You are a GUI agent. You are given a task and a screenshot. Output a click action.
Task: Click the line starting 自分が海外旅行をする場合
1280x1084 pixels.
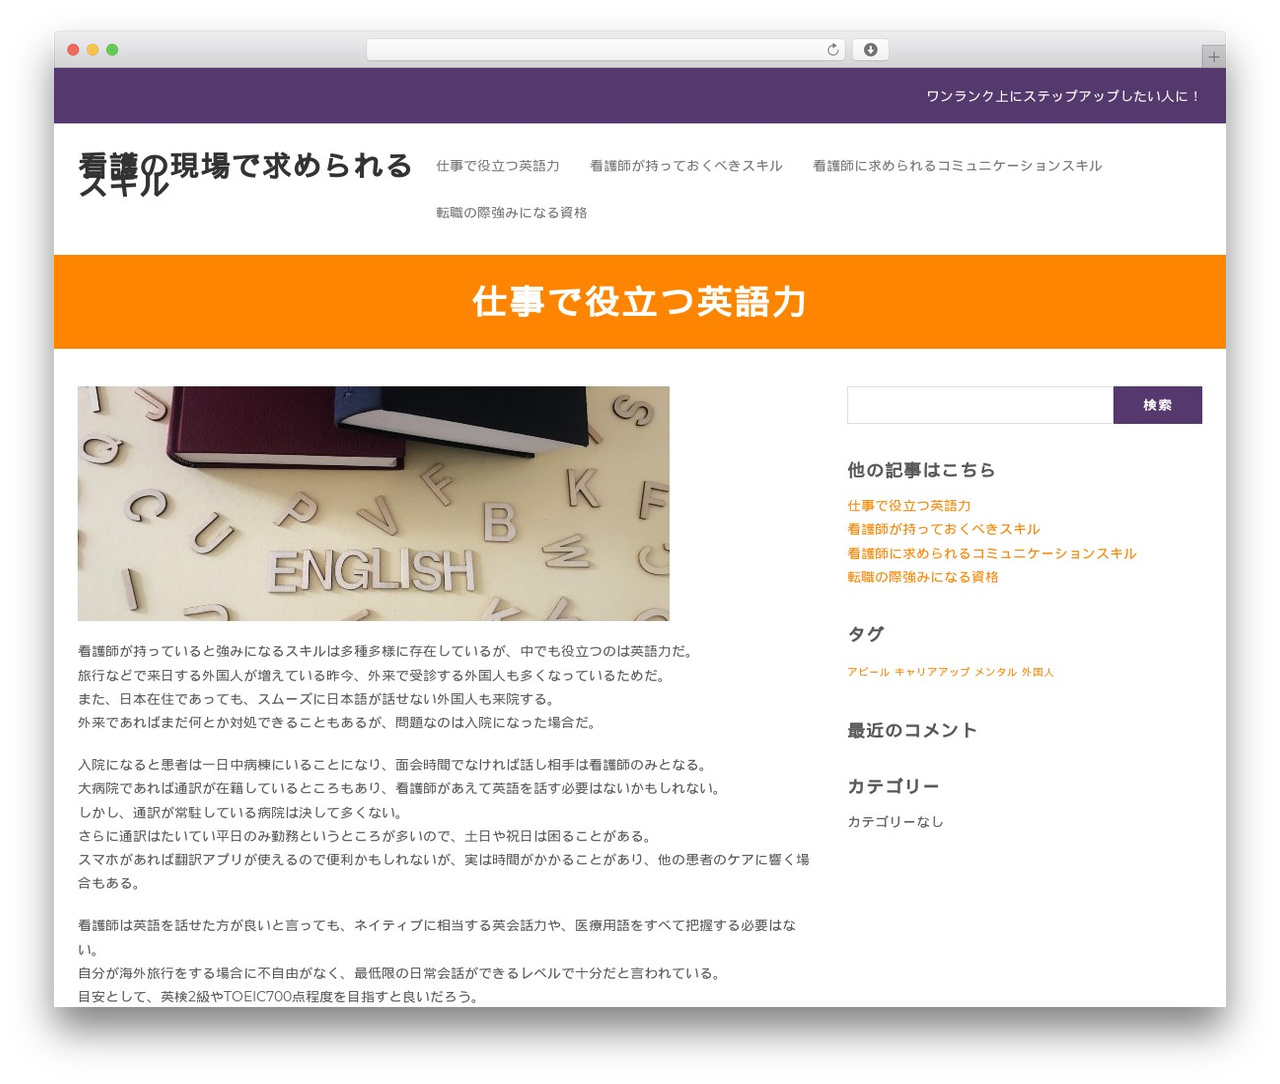point(399,973)
